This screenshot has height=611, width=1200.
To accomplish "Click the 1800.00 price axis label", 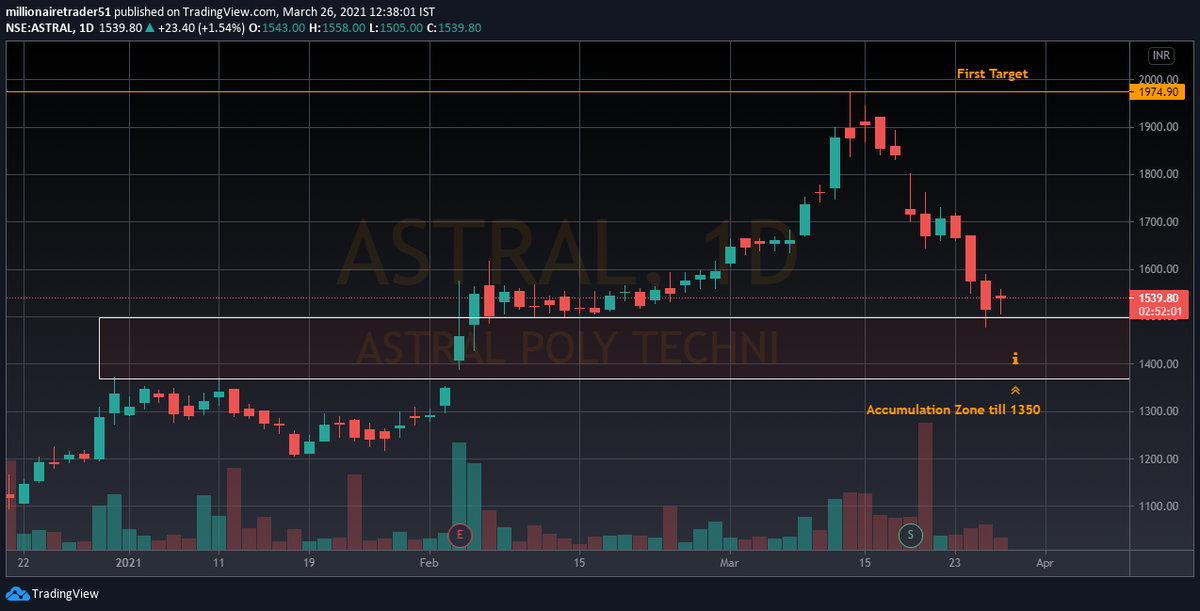I will coord(1157,175).
